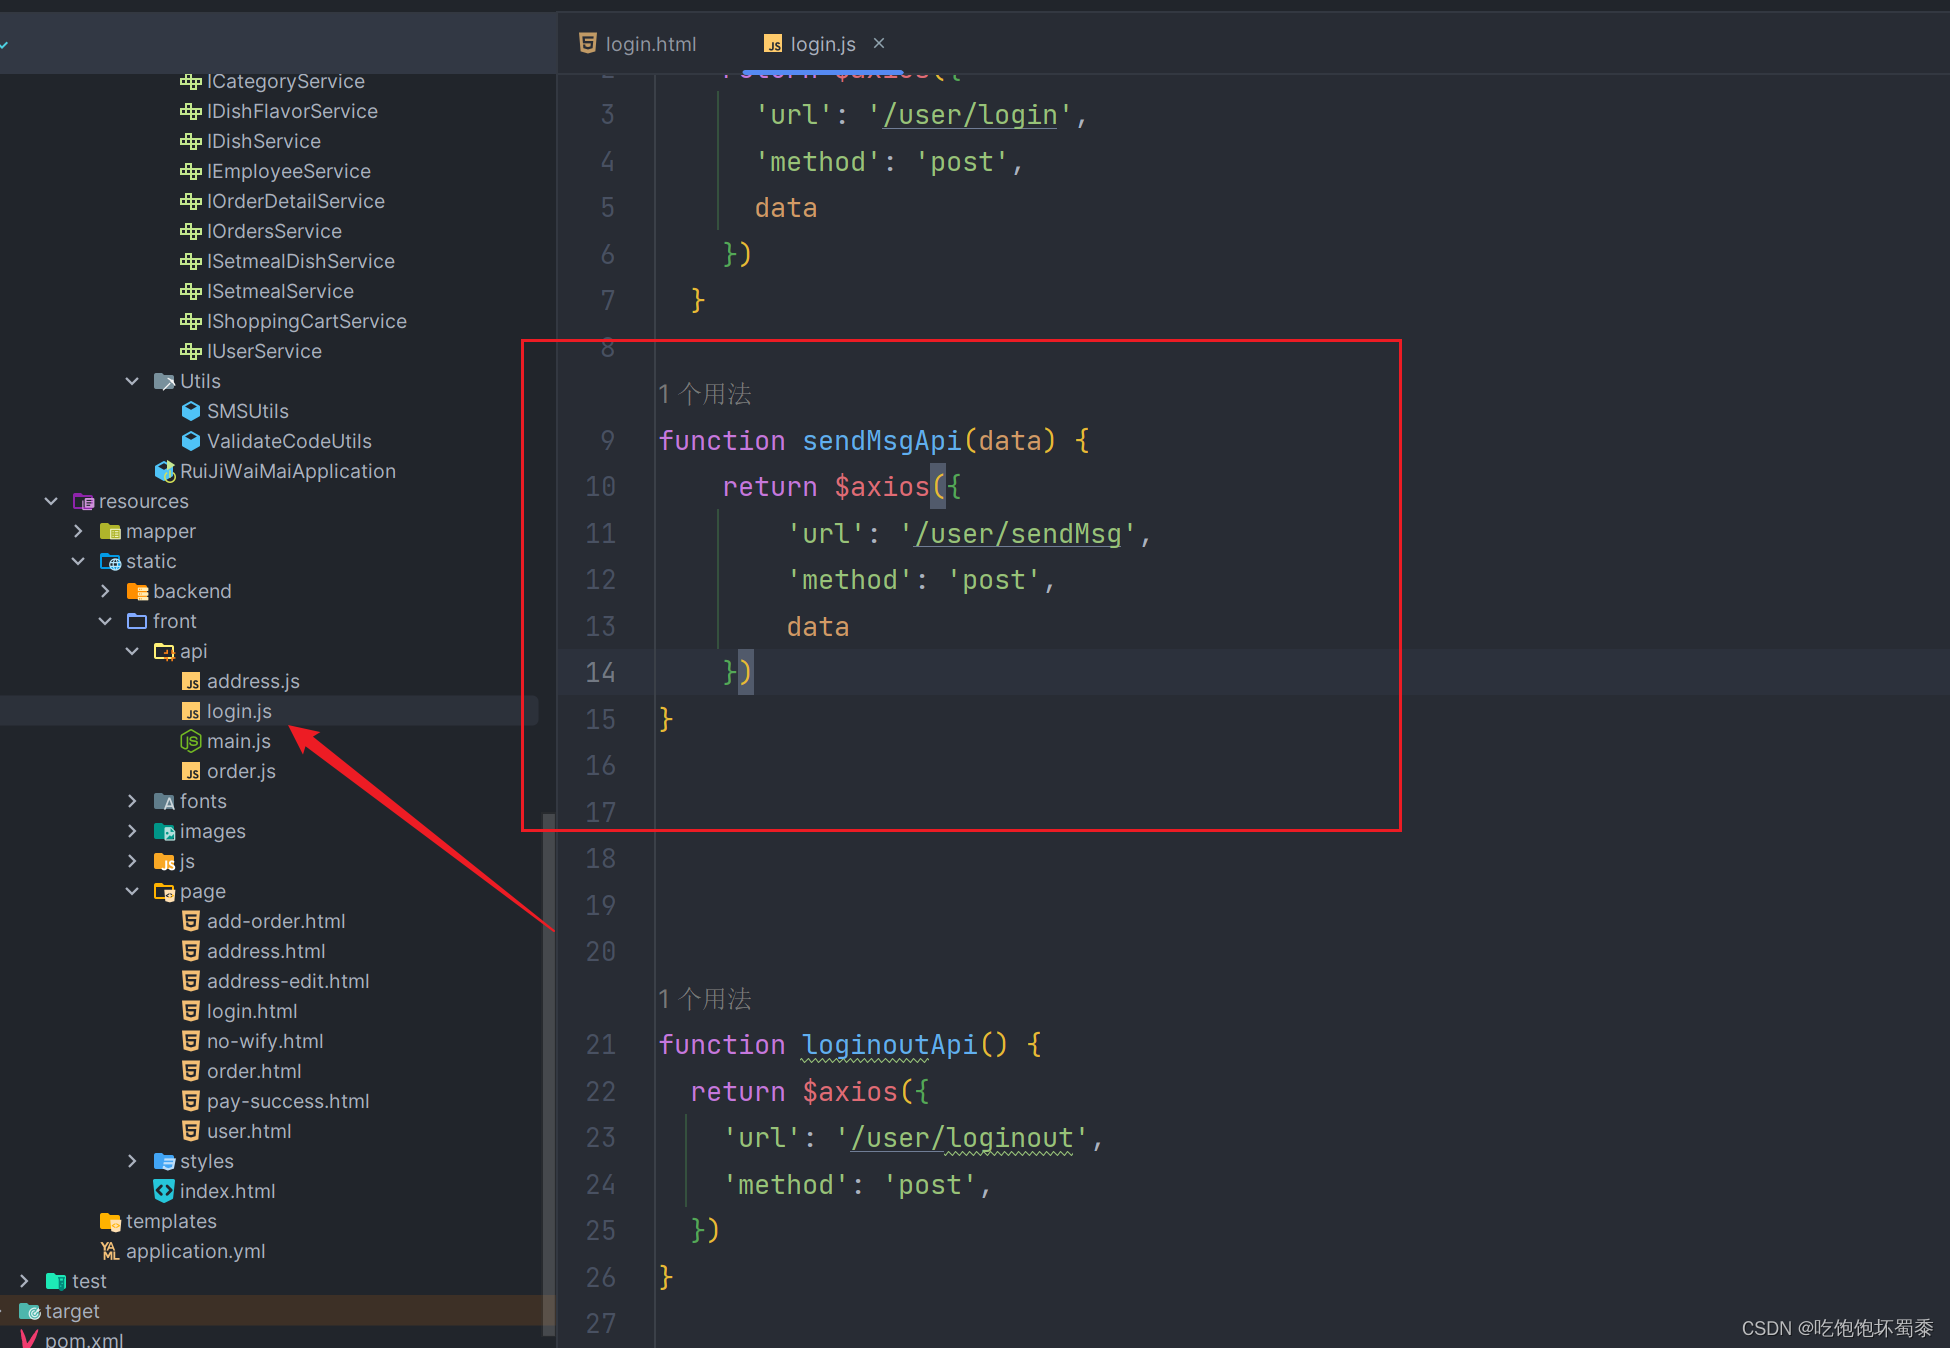
Task: Click the SMSUtils class icon
Action: pyautogui.click(x=191, y=411)
